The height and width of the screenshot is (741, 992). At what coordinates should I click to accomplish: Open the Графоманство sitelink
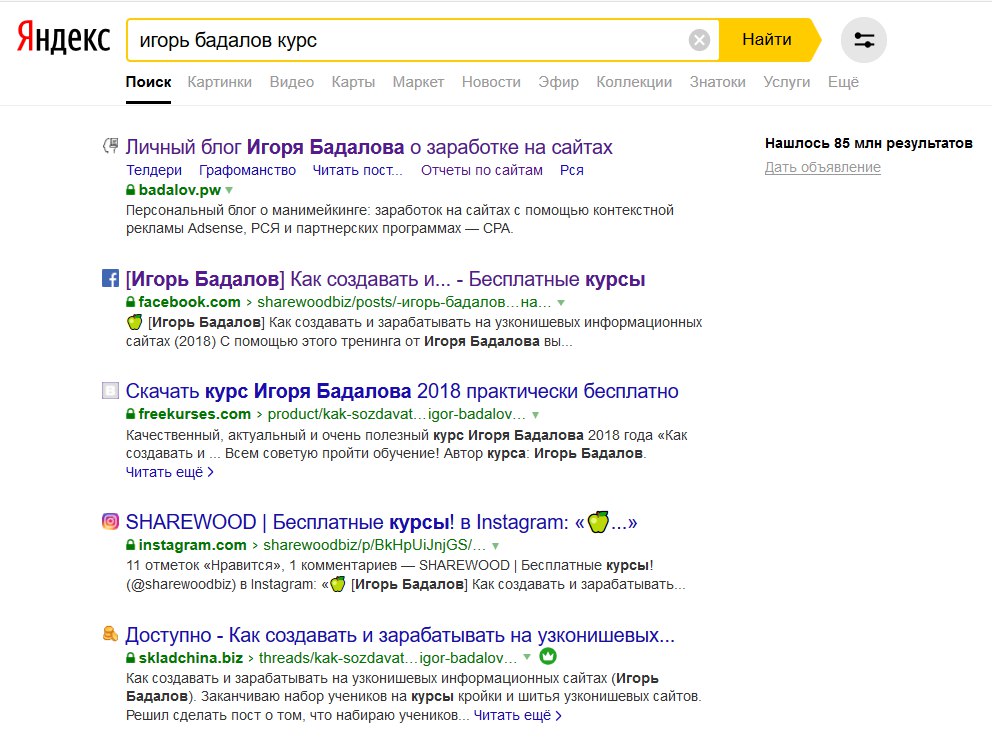click(247, 170)
